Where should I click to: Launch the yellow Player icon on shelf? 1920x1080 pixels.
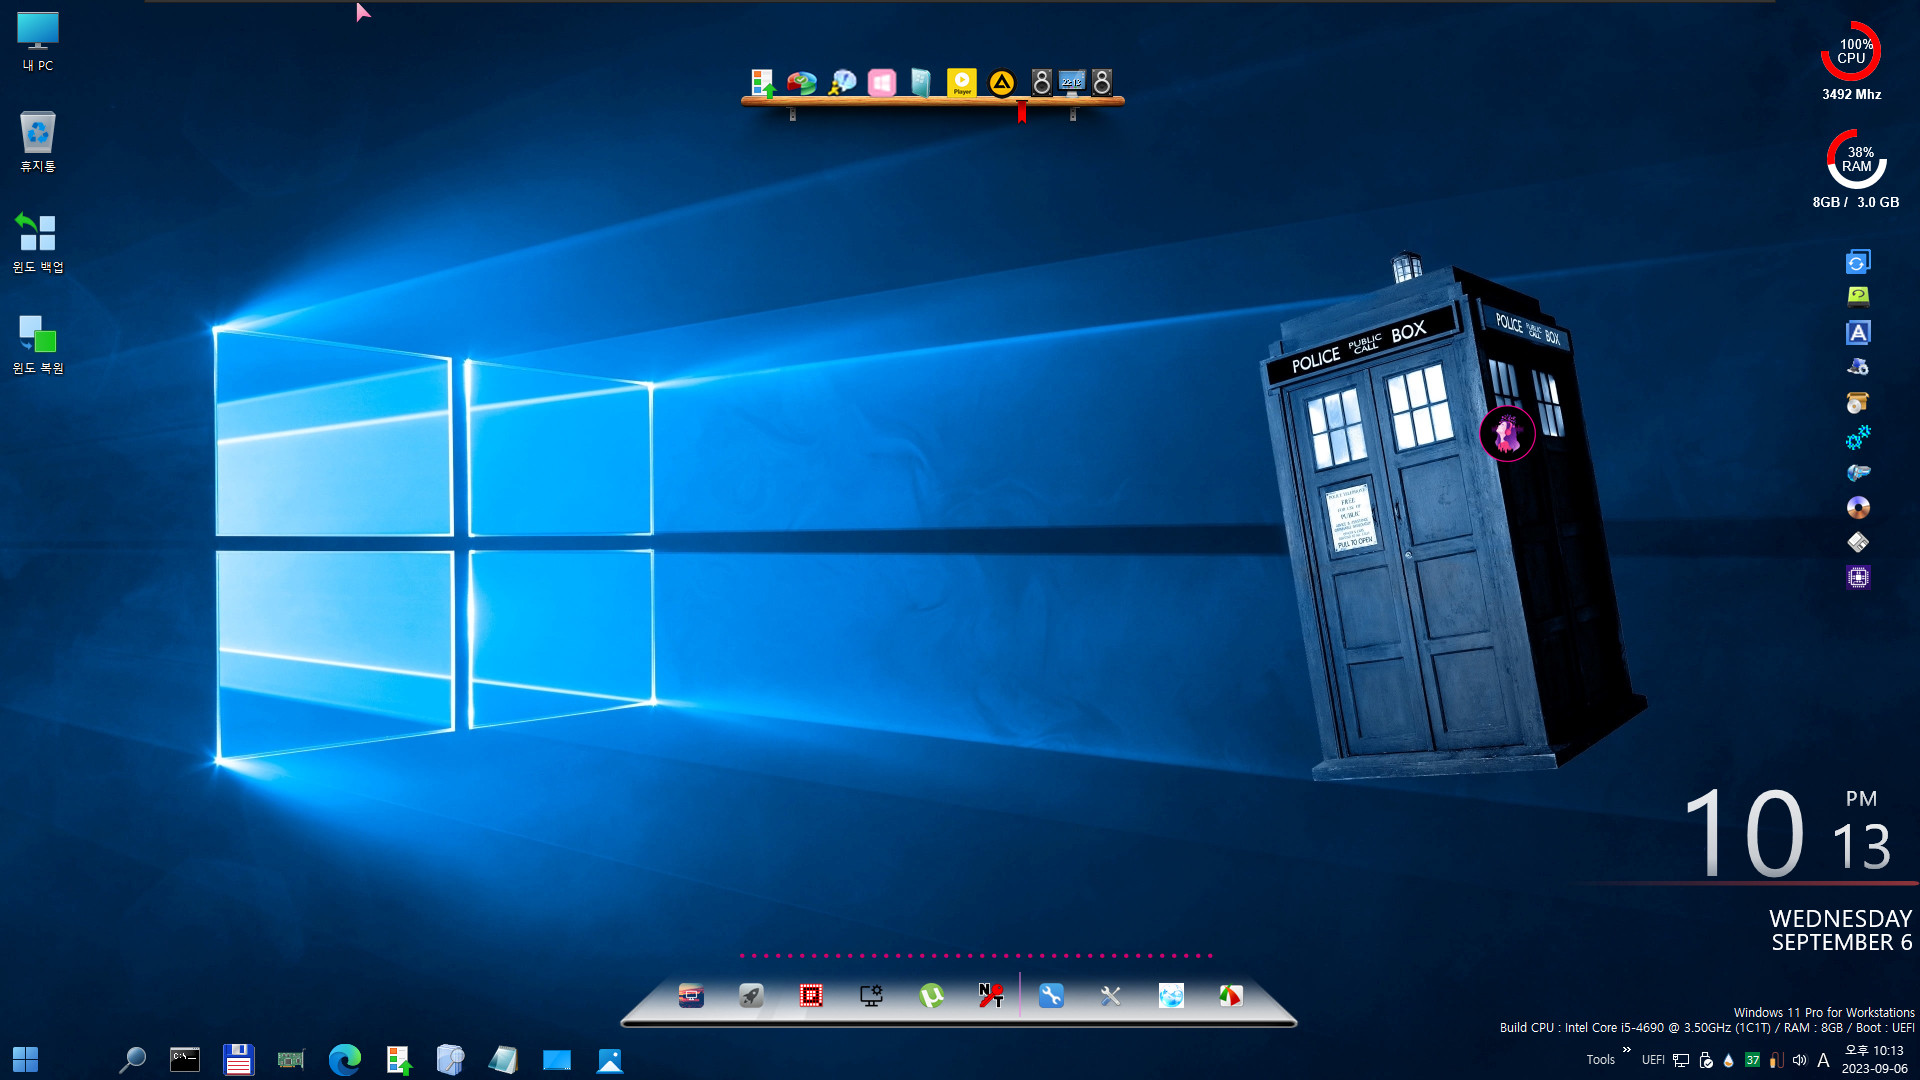(x=962, y=83)
